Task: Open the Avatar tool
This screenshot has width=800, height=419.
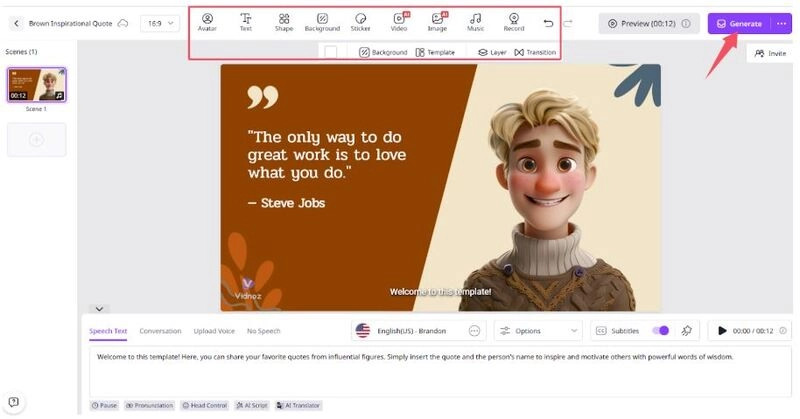Action: coord(207,22)
